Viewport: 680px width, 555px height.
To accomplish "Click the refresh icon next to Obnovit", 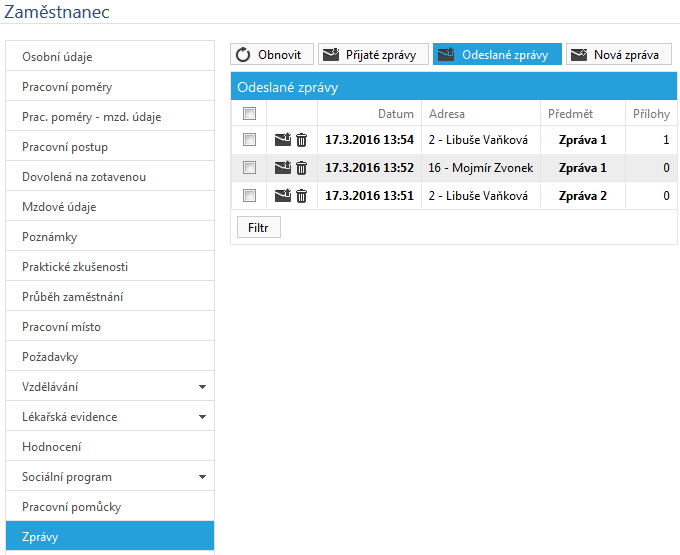I will (x=243, y=55).
